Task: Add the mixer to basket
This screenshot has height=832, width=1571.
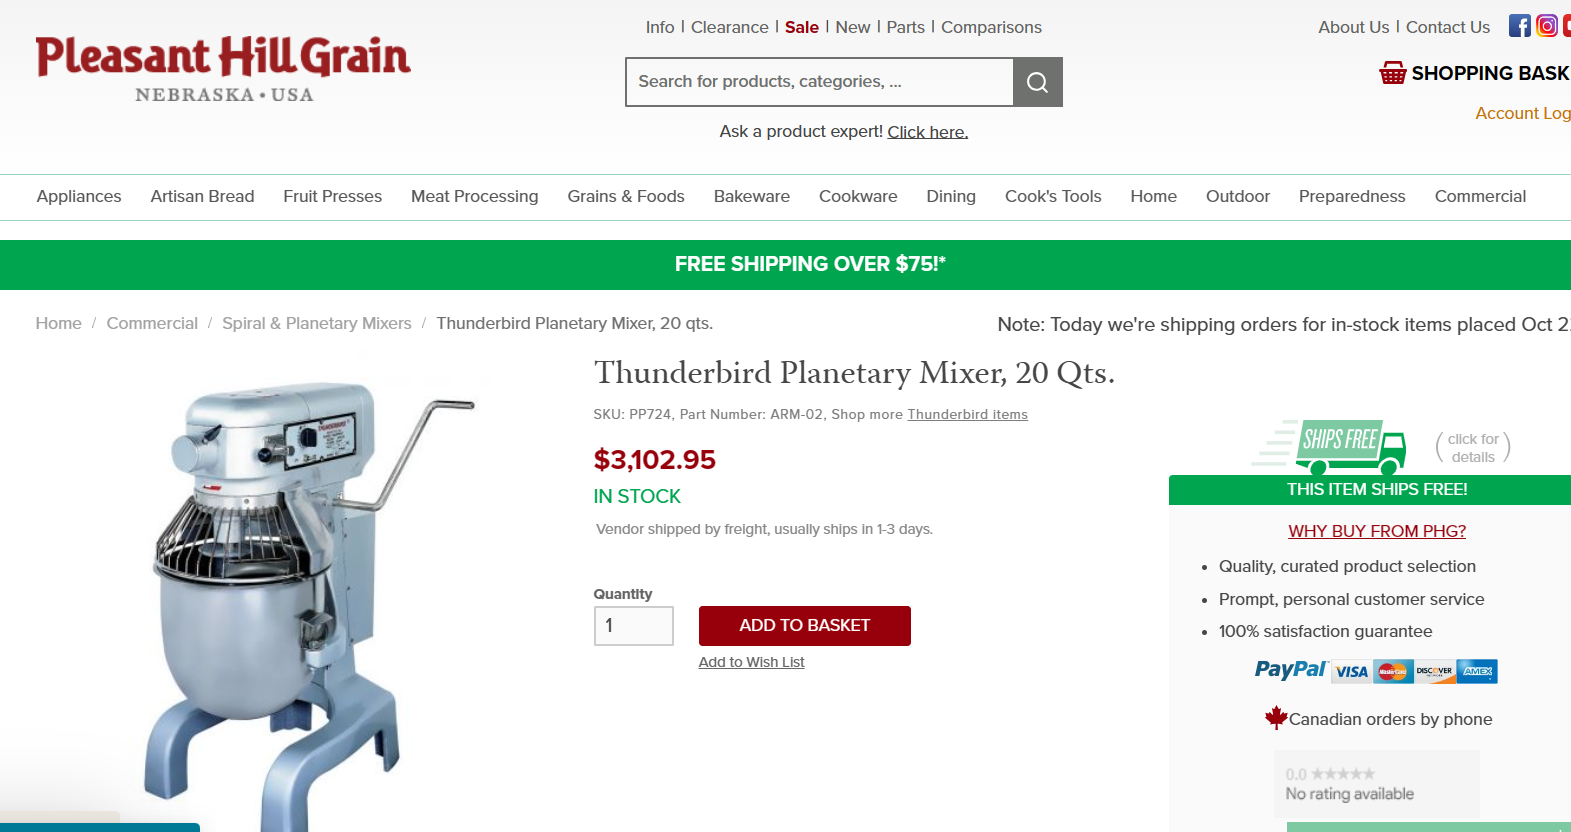Action: point(804,626)
